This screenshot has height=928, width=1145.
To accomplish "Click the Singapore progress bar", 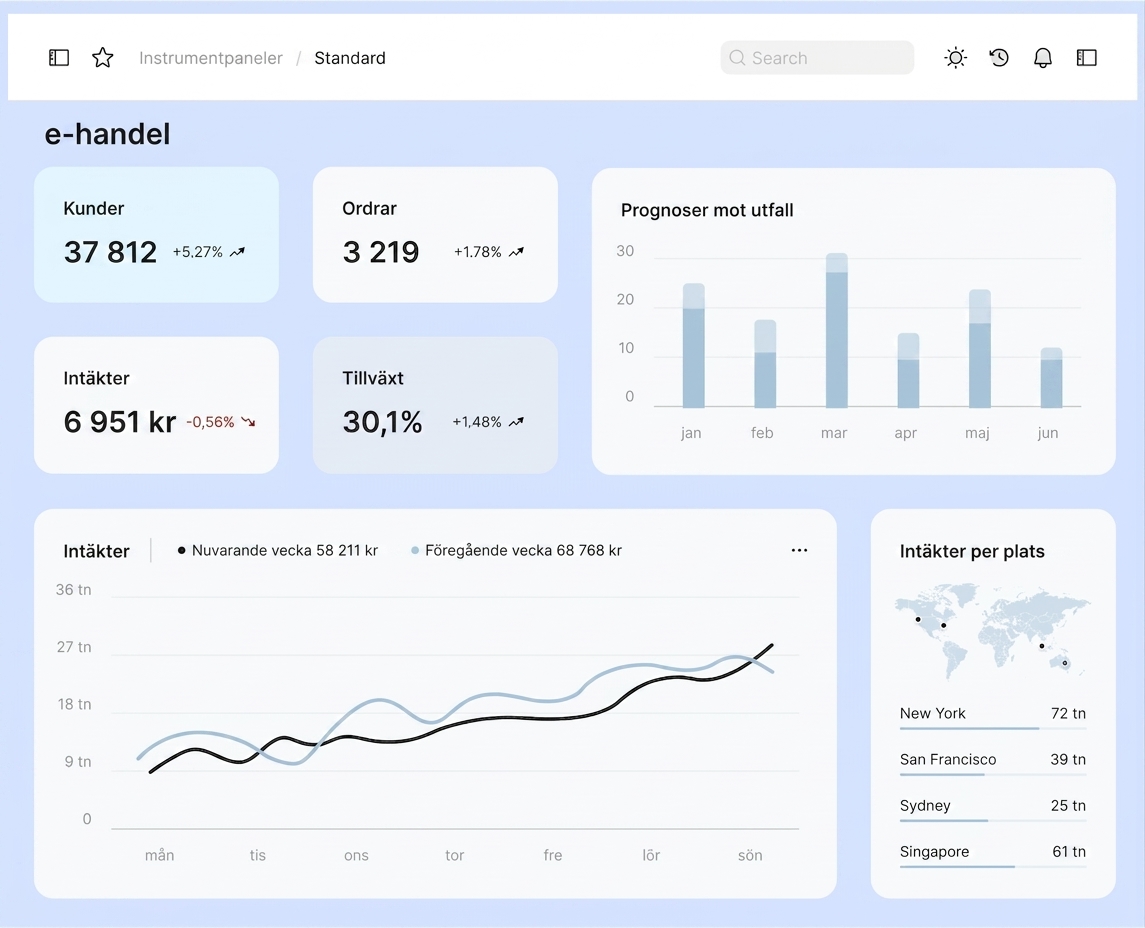I will (992, 866).
